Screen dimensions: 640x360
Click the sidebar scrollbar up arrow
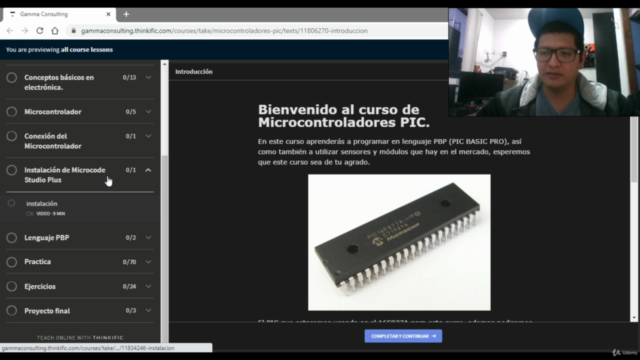[164, 64]
